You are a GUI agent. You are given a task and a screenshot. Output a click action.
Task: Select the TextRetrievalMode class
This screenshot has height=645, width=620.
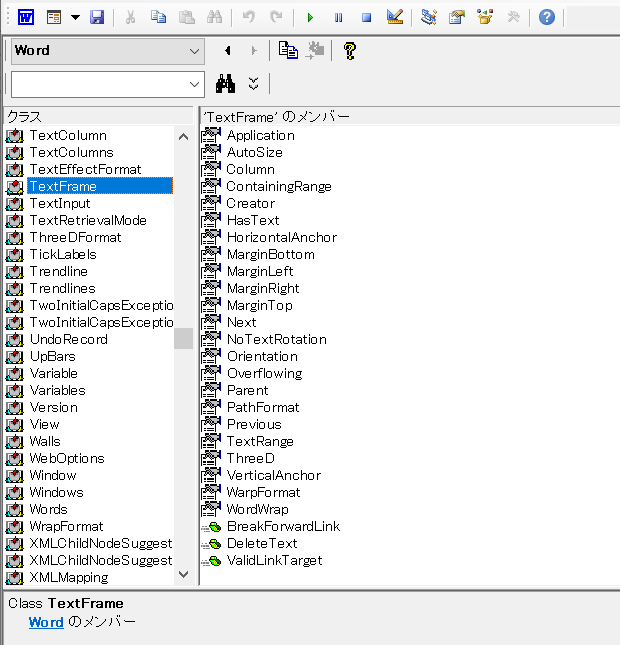(x=88, y=220)
